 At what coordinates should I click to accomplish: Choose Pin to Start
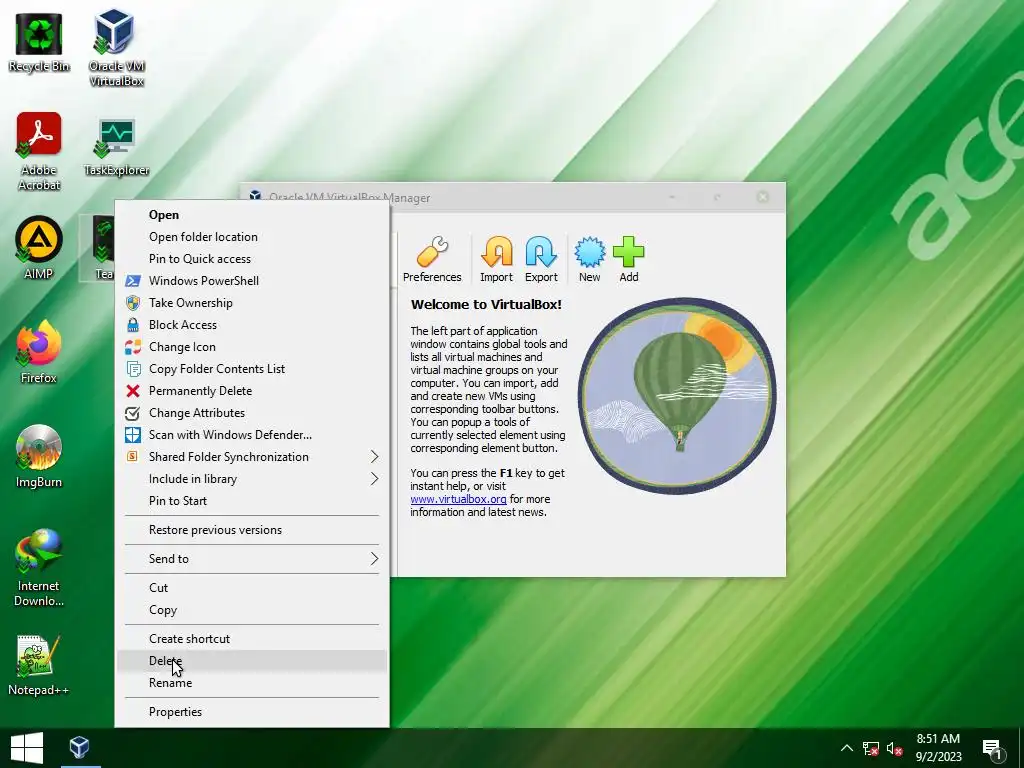pos(252,501)
